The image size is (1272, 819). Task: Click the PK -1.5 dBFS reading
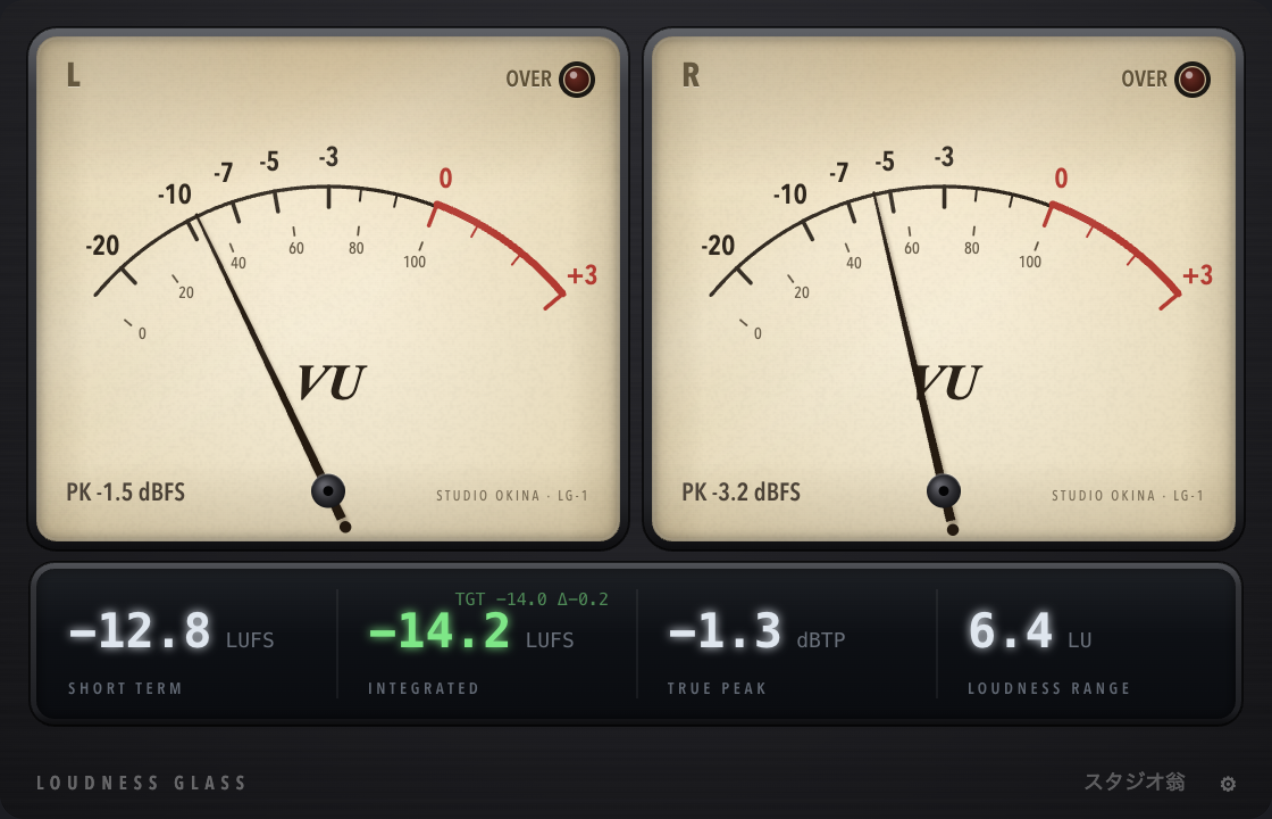point(126,492)
